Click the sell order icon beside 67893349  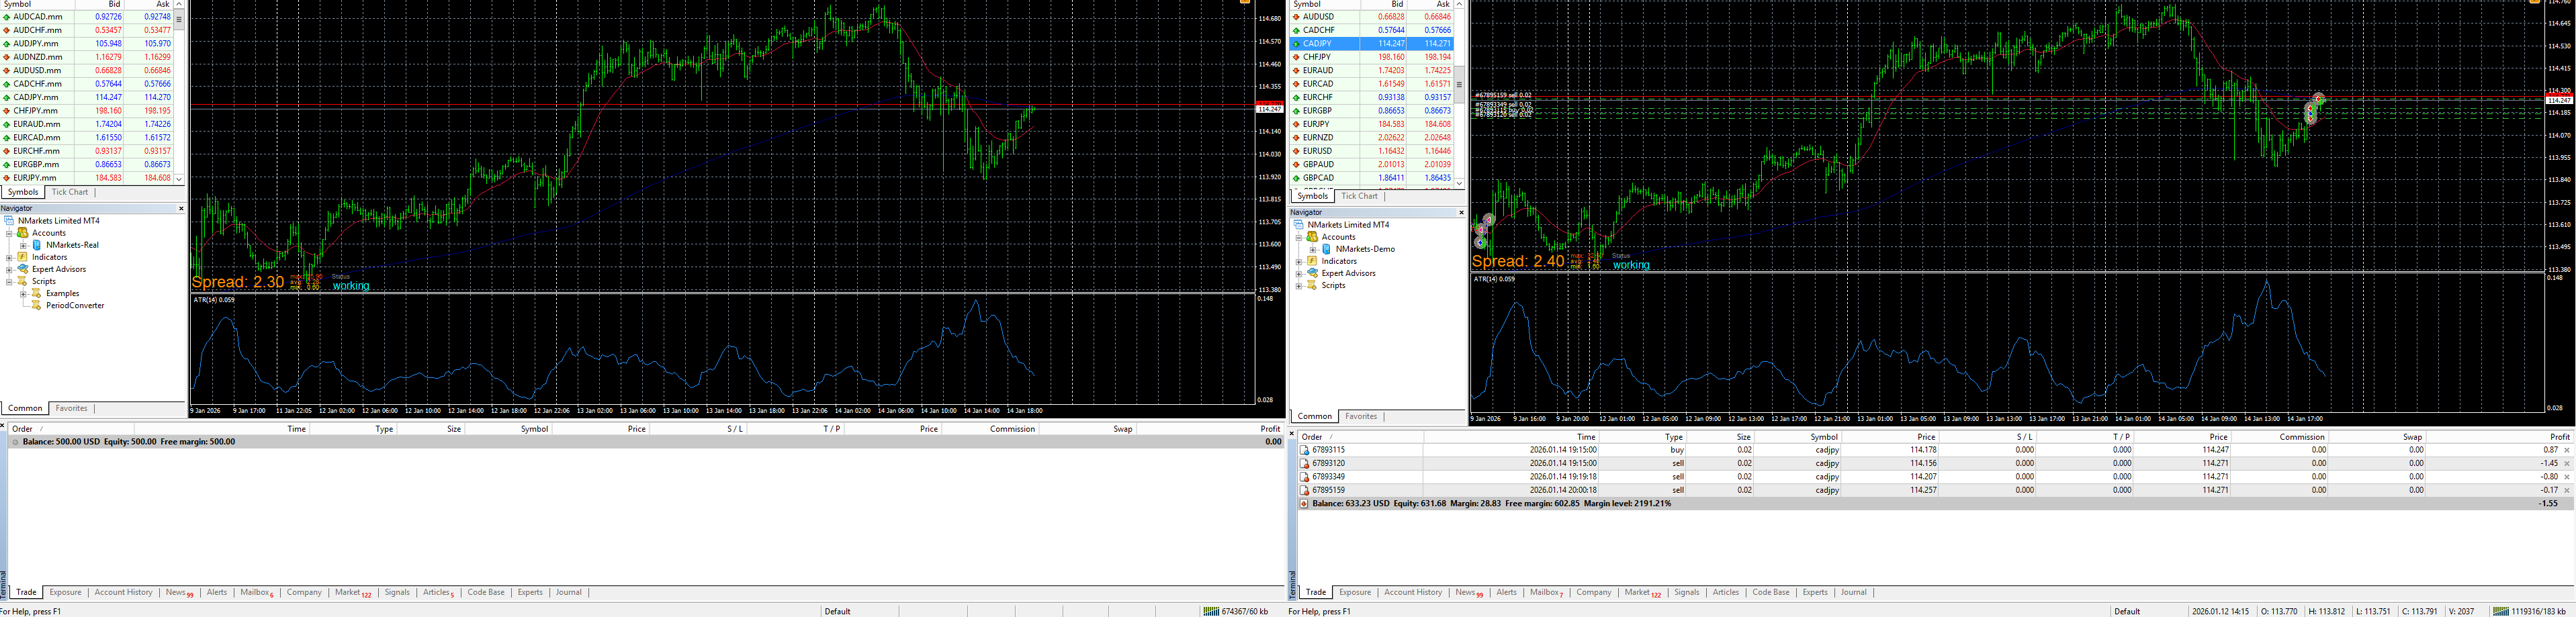[x=1304, y=477]
